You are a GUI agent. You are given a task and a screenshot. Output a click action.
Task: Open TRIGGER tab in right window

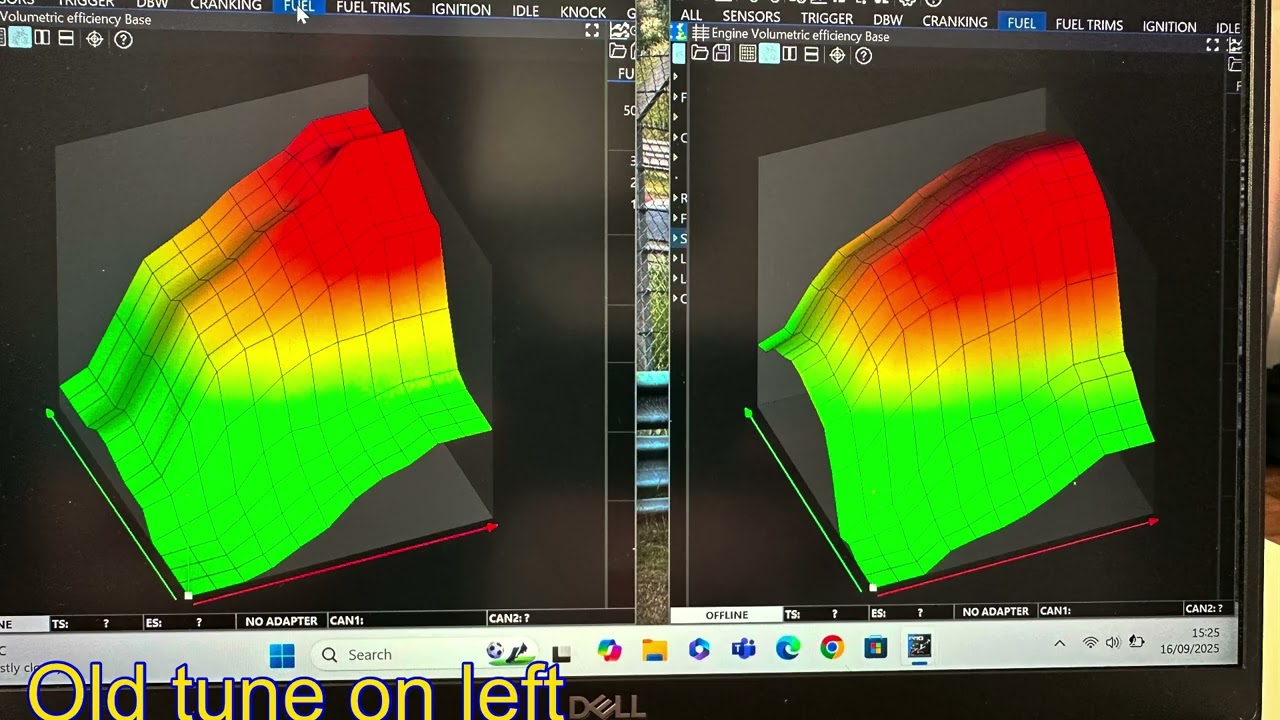tap(827, 18)
